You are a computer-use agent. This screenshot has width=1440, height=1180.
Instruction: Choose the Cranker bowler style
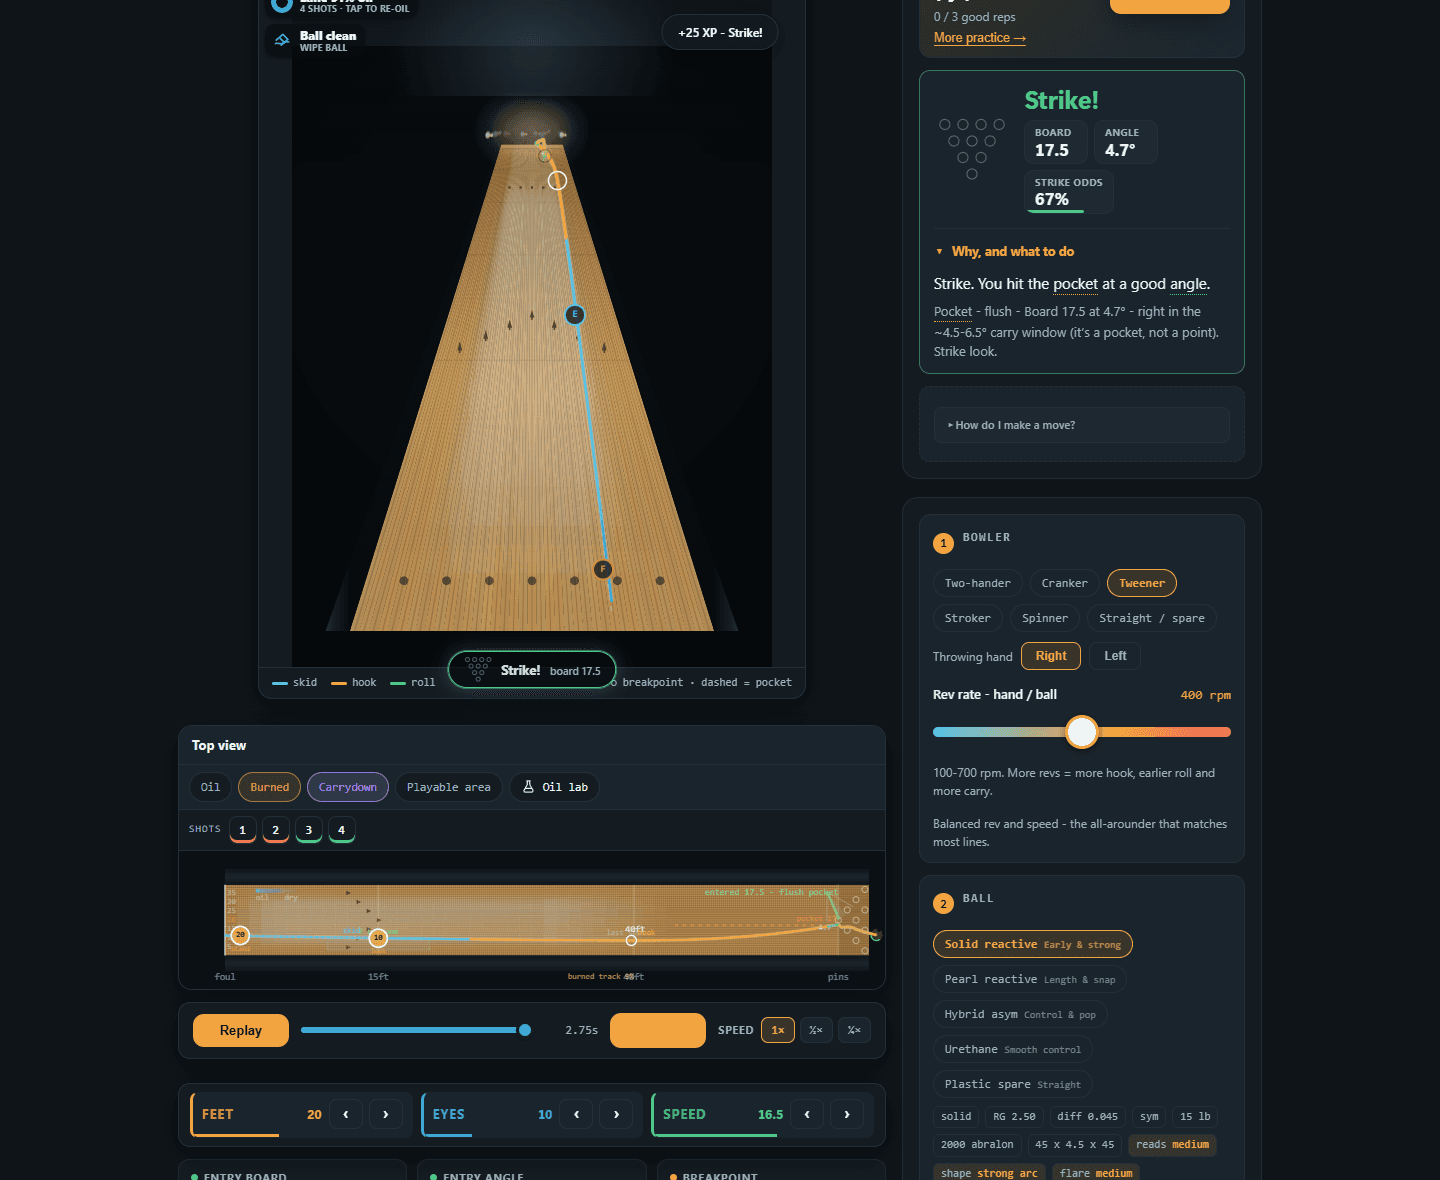[1065, 583]
